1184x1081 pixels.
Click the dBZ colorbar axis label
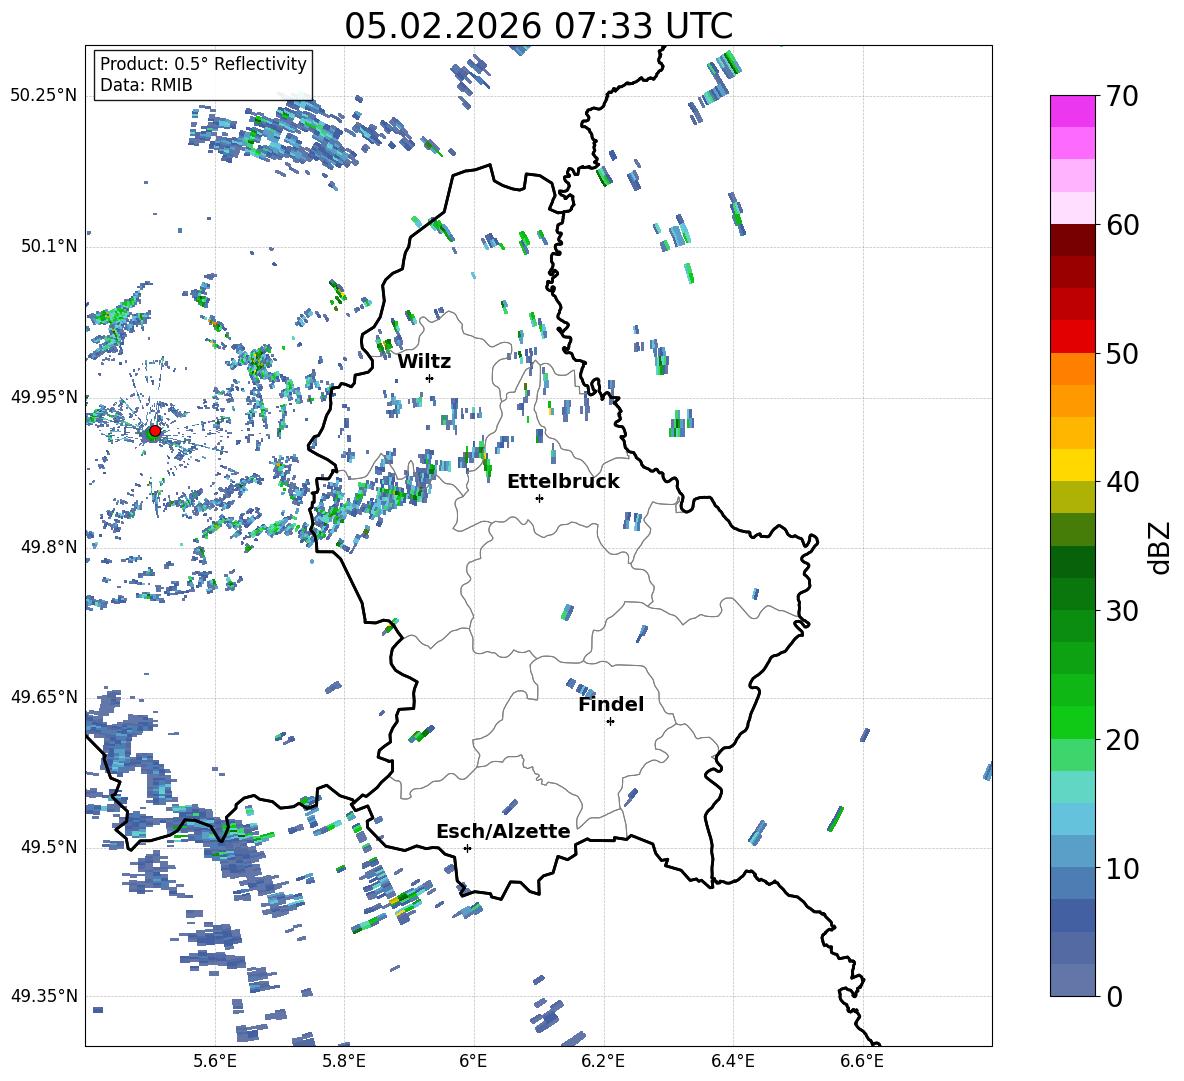click(x=1159, y=547)
